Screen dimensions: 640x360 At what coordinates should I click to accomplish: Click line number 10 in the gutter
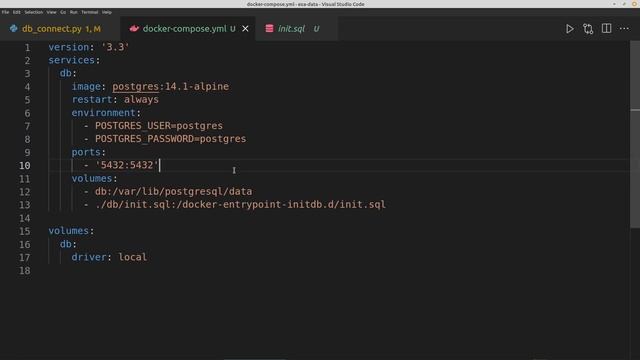tap(24, 165)
